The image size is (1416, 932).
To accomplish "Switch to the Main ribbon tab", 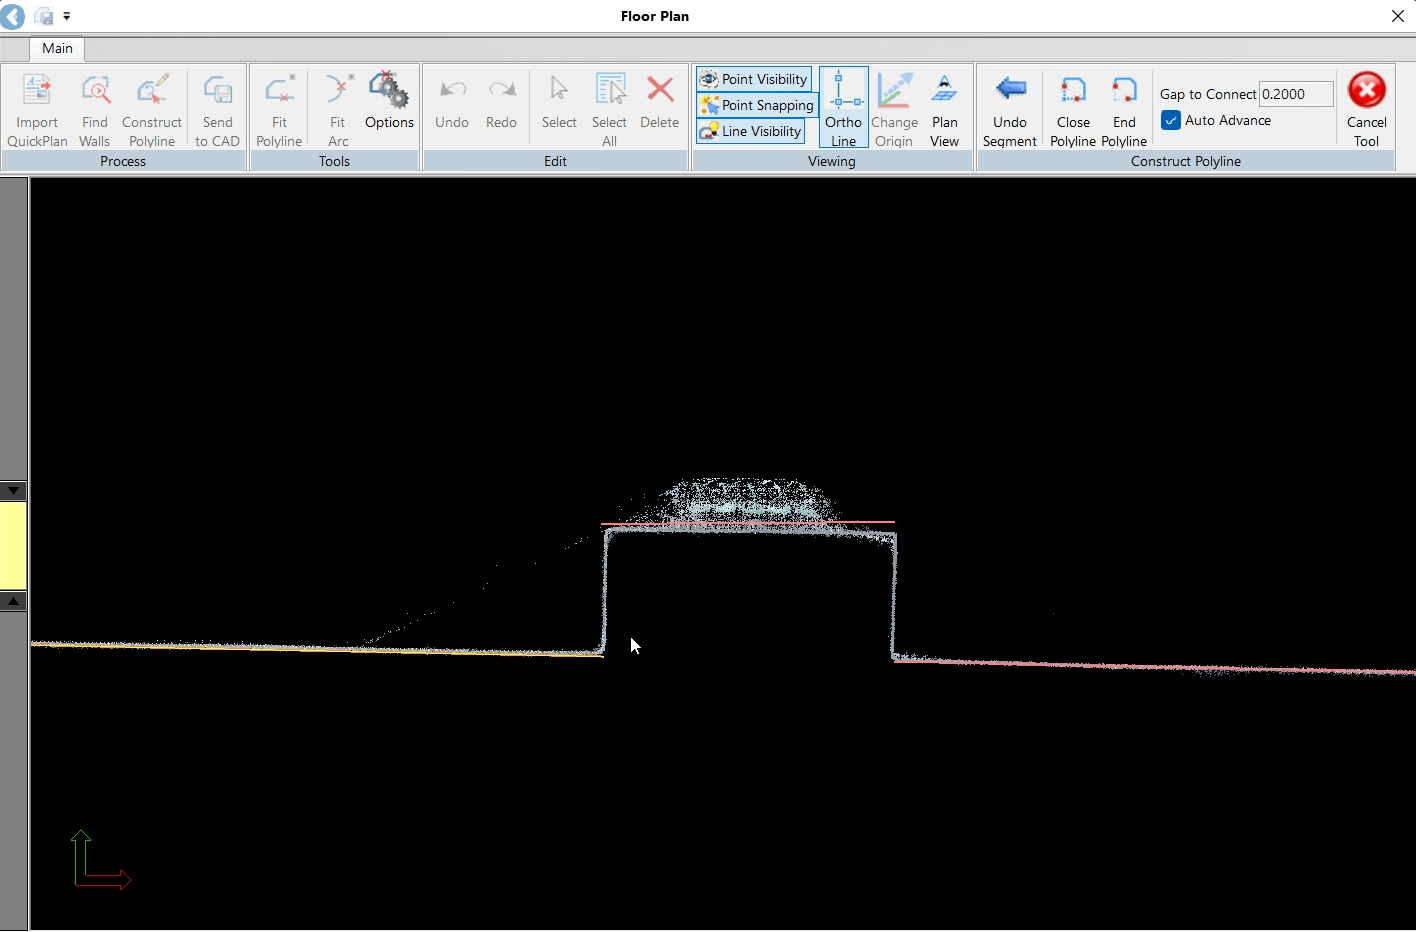I will (x=56, y=48).
